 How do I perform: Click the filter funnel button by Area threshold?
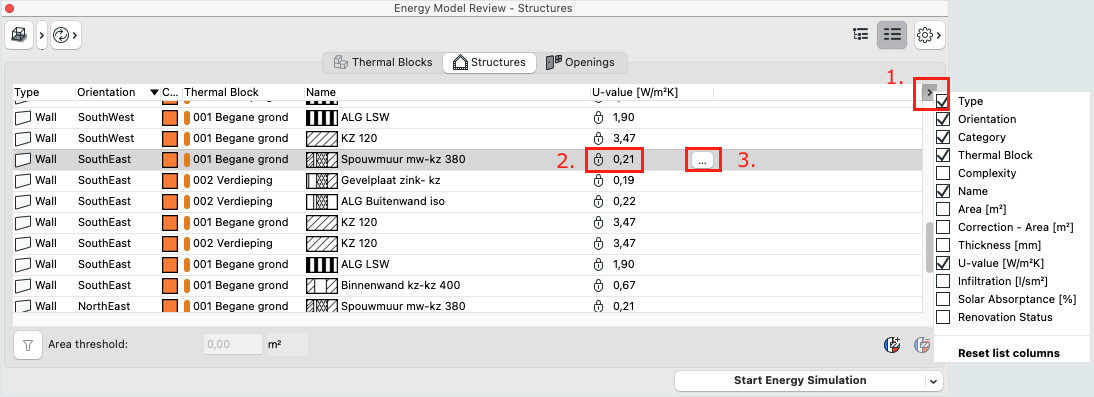click(28, 345)
